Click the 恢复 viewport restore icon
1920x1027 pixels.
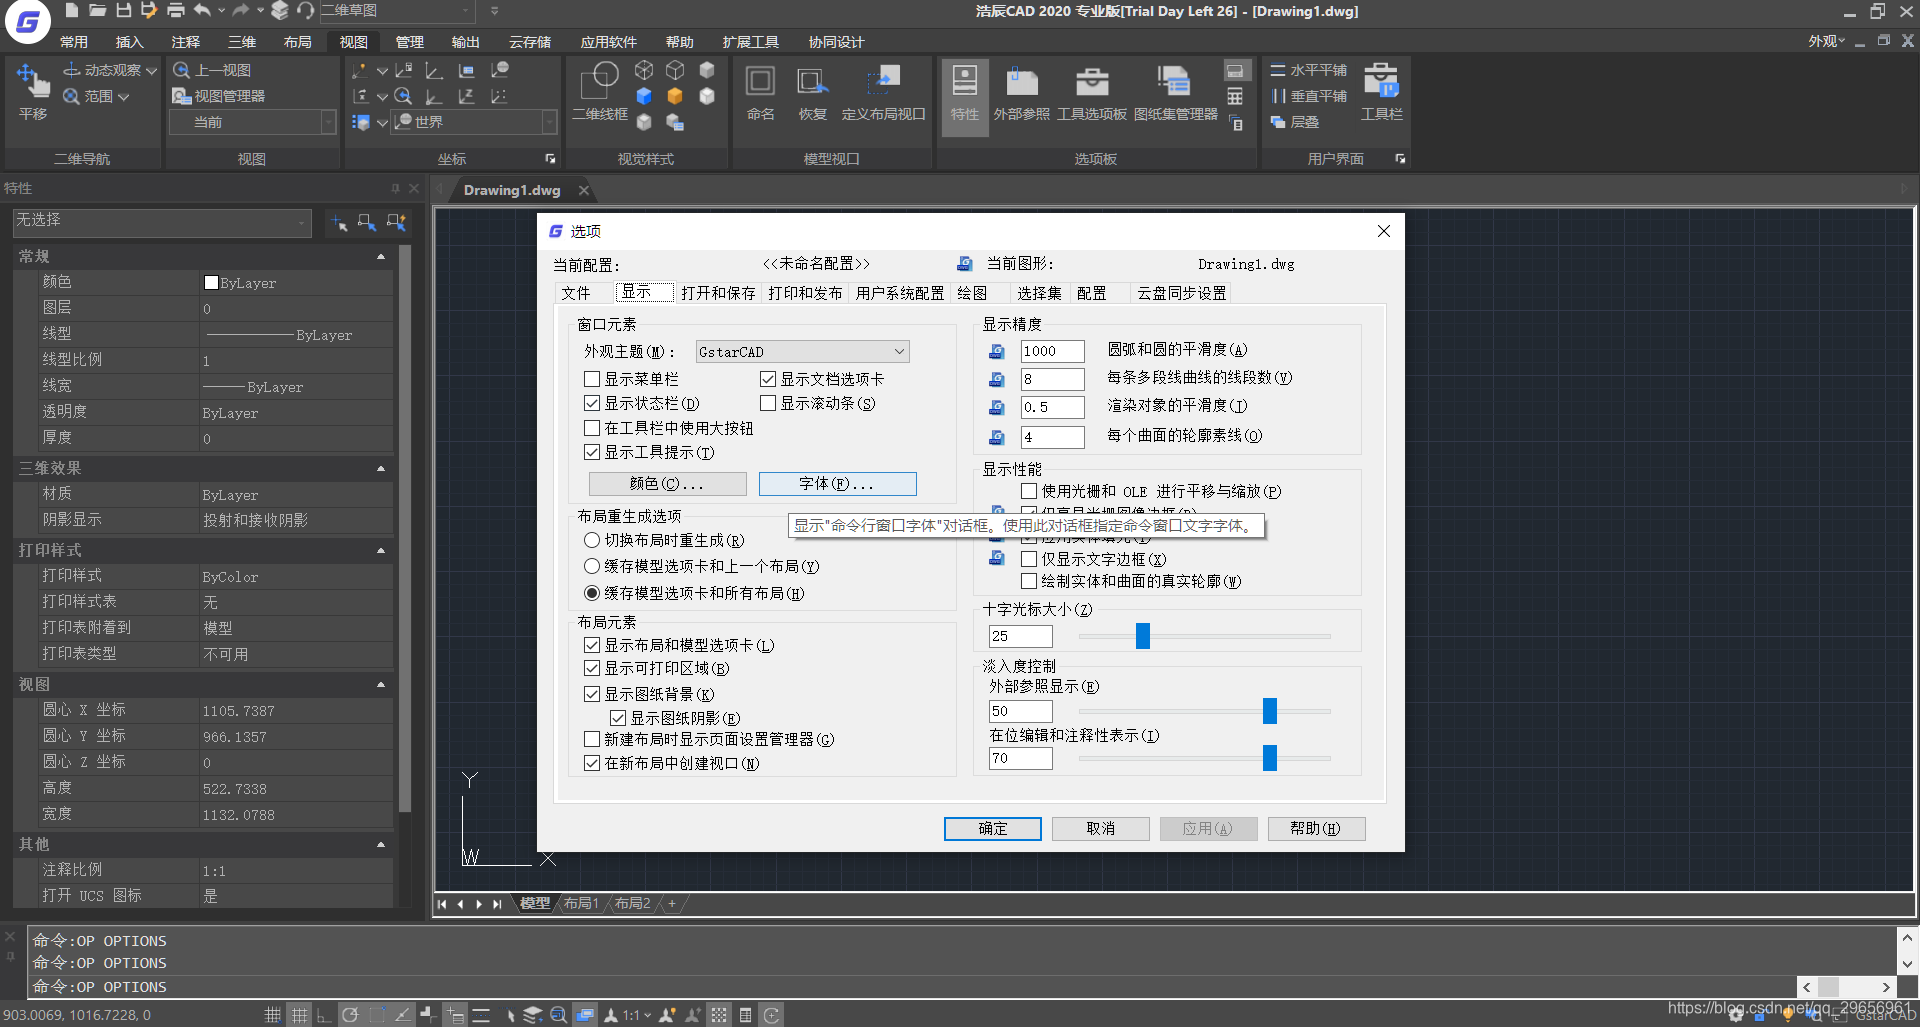(812, 82)
